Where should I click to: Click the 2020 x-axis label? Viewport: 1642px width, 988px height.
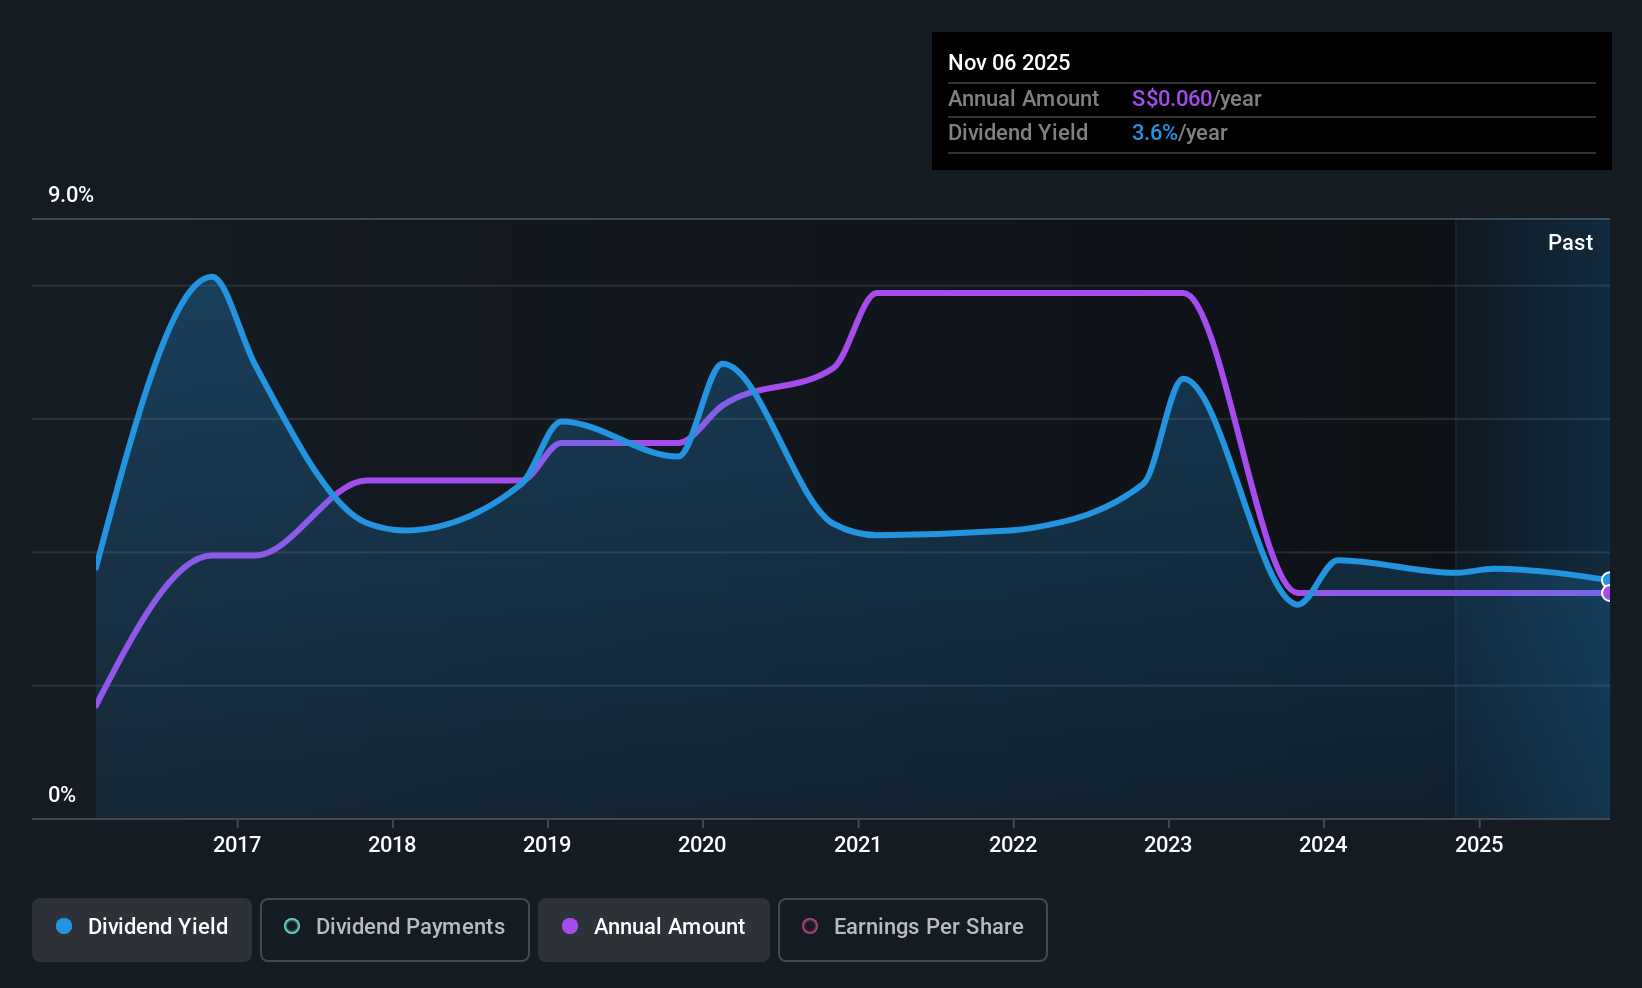[702, 845]
